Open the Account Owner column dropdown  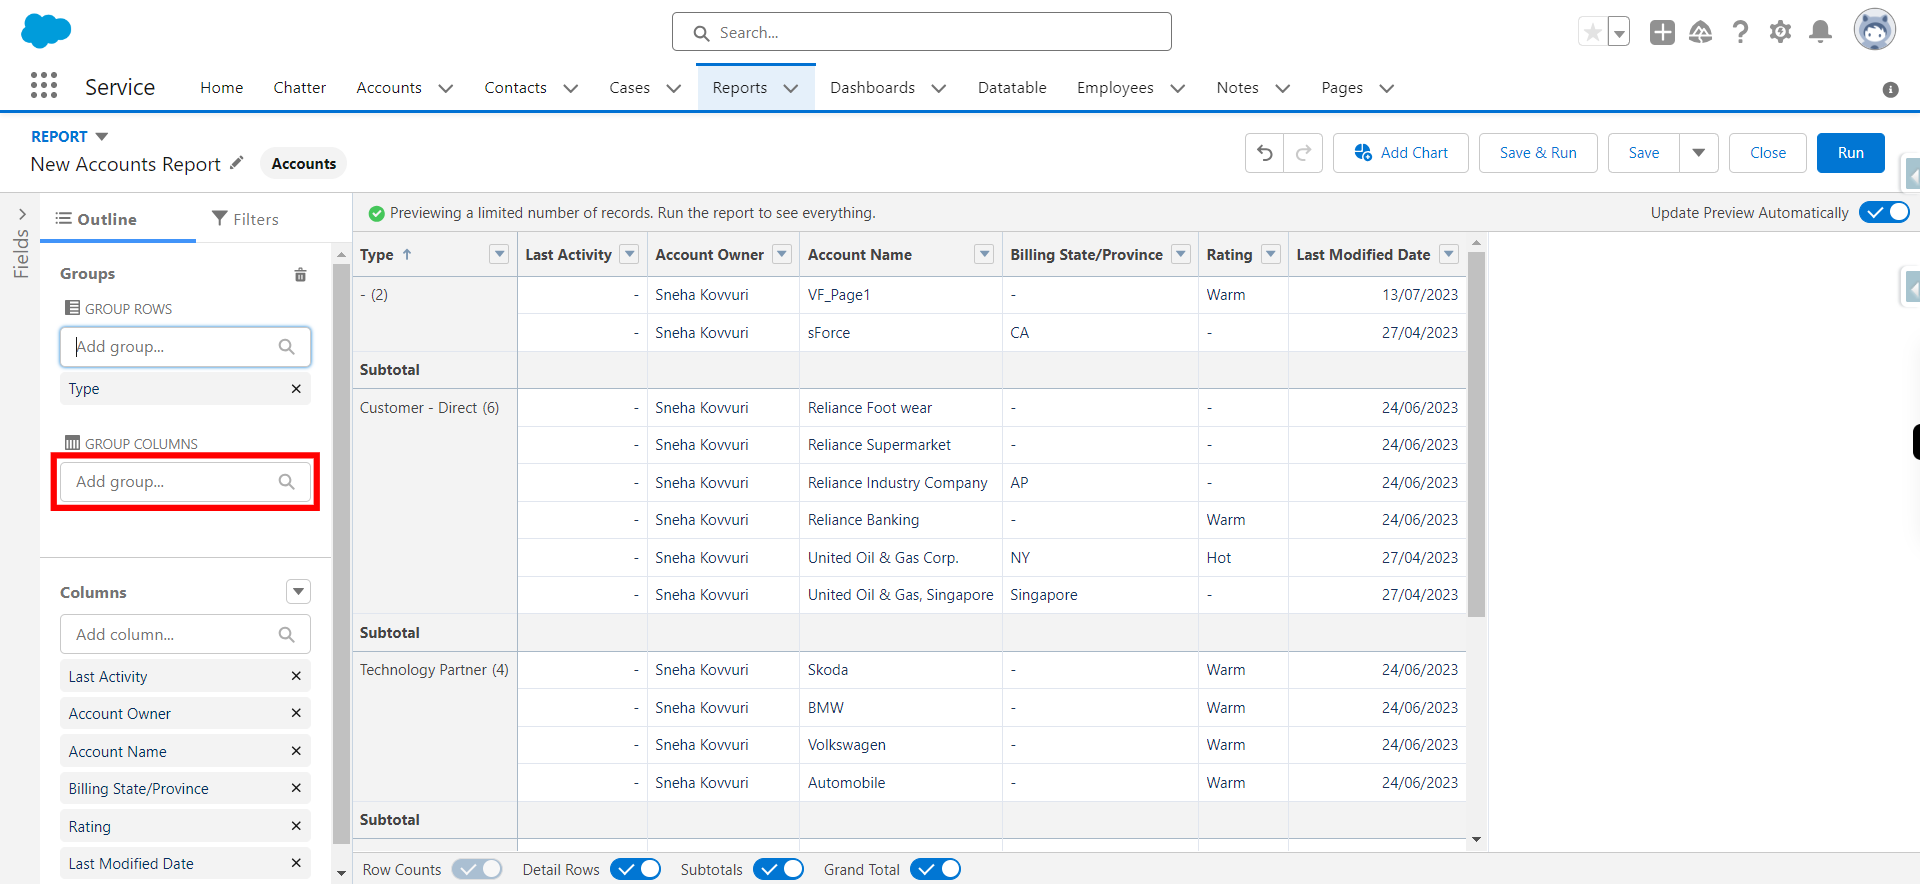(x=782, y=254)
